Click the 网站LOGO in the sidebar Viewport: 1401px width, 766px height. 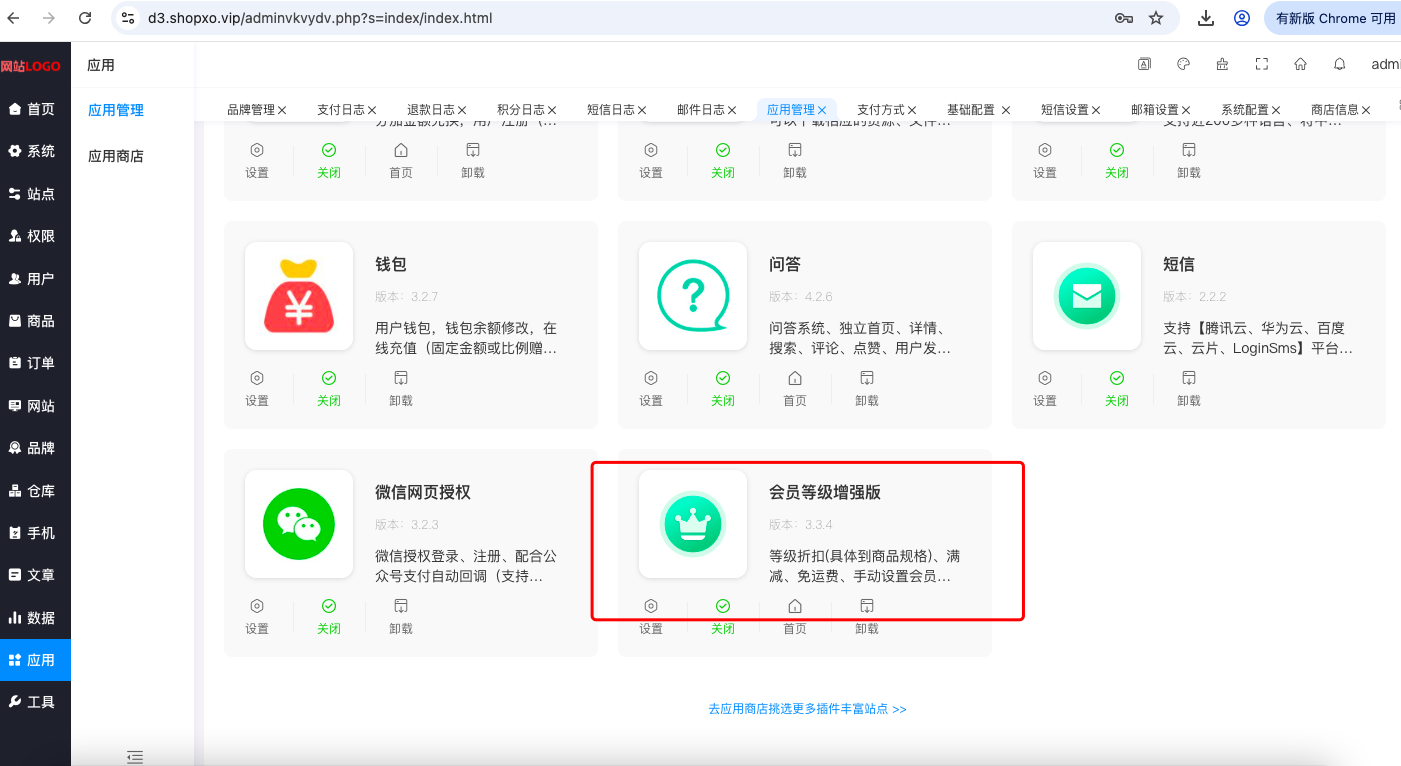[31, 66]
